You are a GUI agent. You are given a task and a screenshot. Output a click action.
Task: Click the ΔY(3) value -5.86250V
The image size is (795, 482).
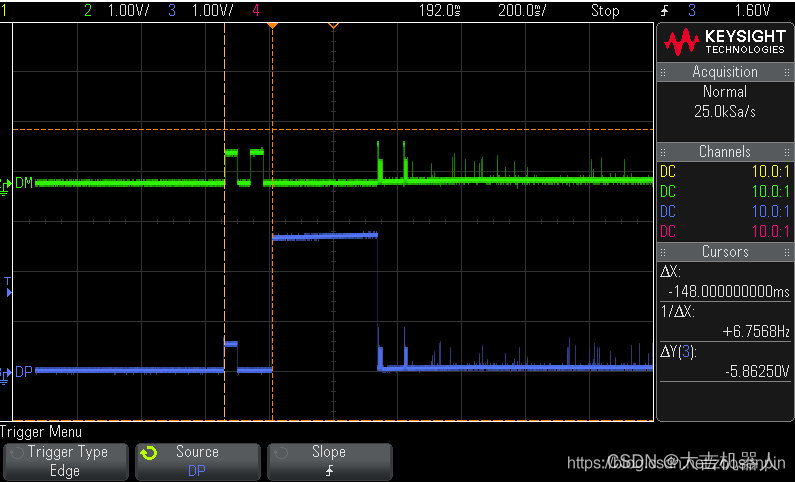pyautogui.click(x=757, y=372)
